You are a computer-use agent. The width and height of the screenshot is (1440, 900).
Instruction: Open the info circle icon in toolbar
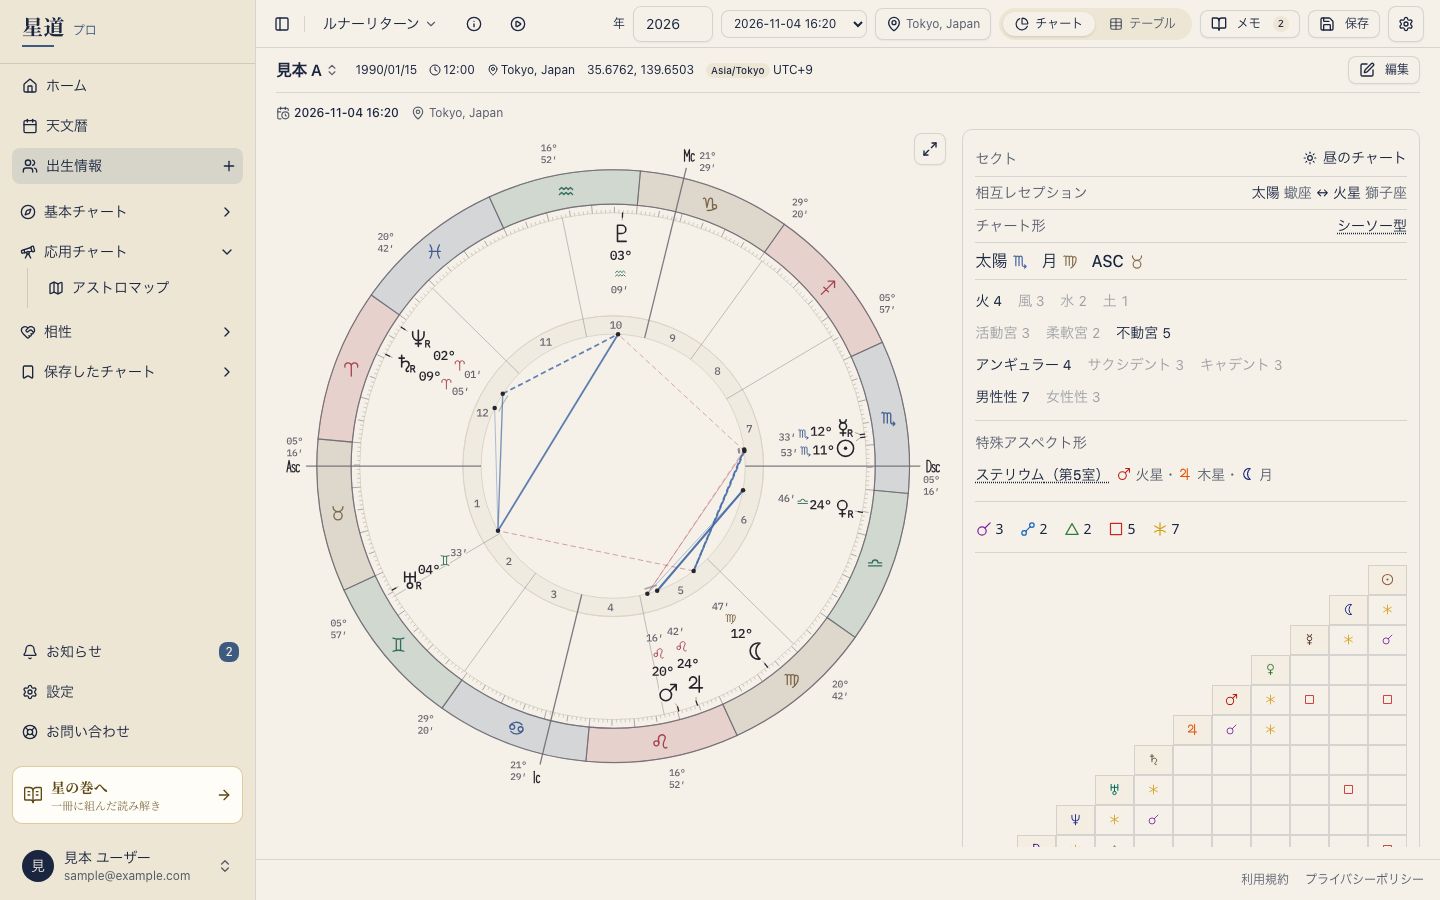coord(474,24)
